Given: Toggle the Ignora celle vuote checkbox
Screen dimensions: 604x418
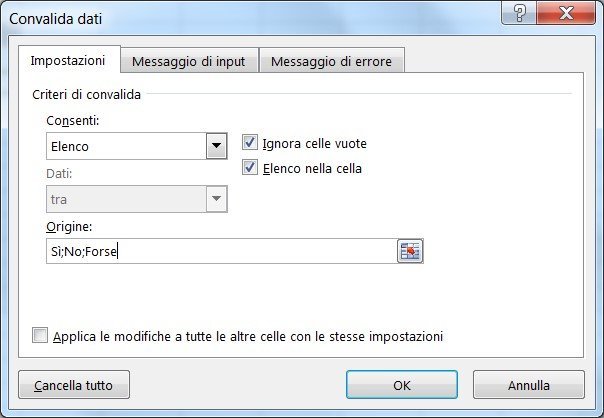Looking at the screenshot, I should pos(250,143).
